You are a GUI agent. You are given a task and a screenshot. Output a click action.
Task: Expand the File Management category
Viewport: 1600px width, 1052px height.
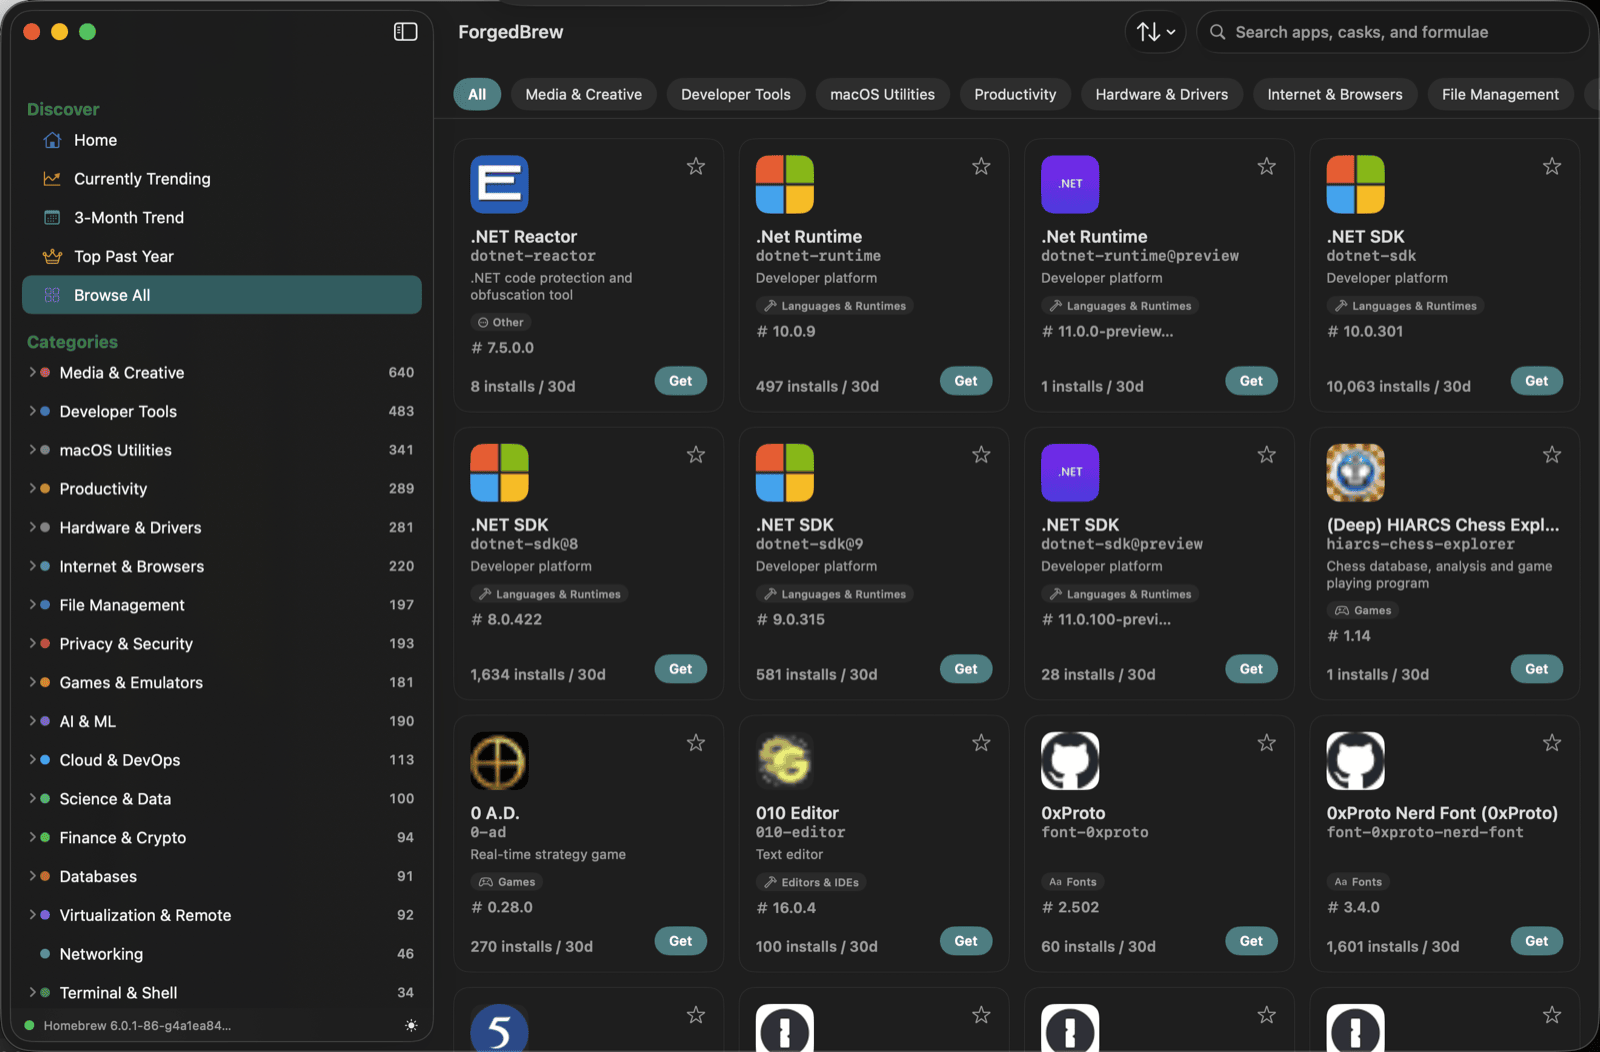tap(32, 605)
